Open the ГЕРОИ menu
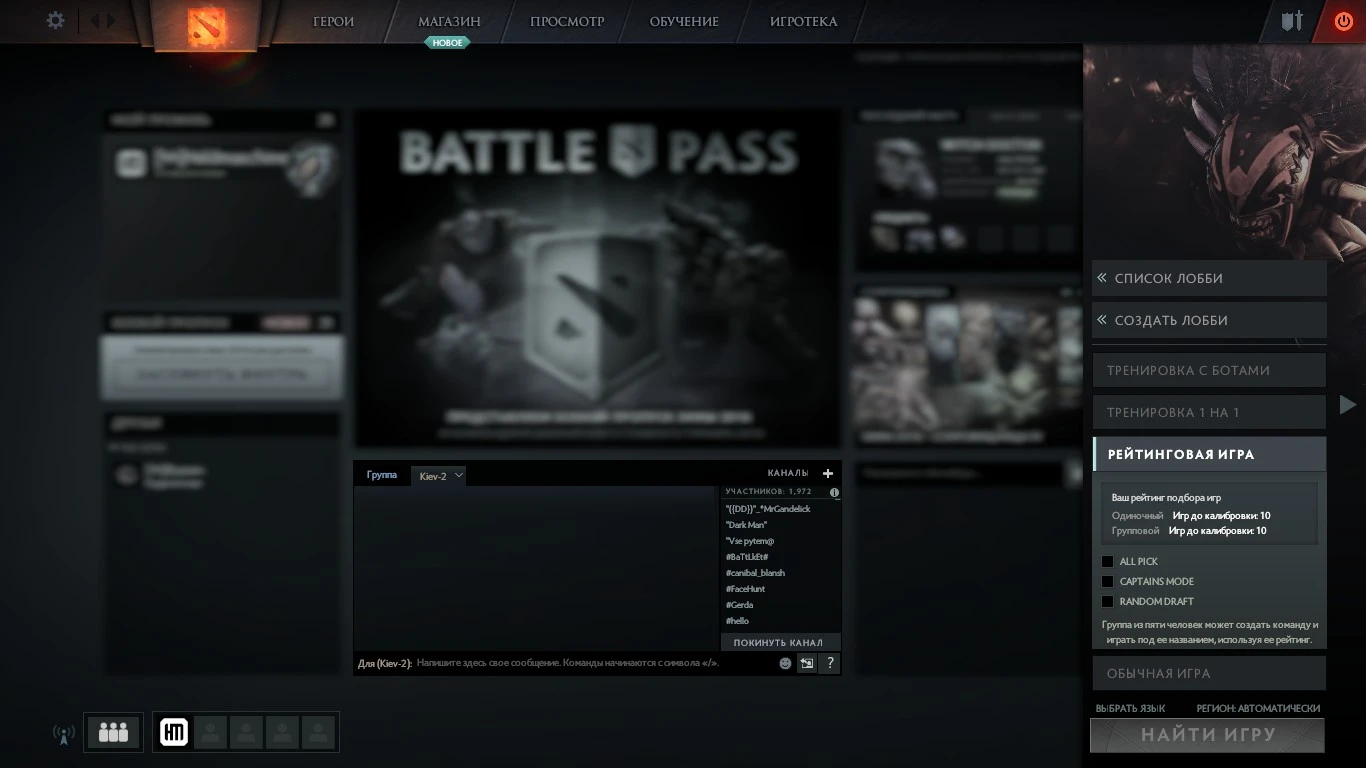1366x768 pixels. coord(333,21)
